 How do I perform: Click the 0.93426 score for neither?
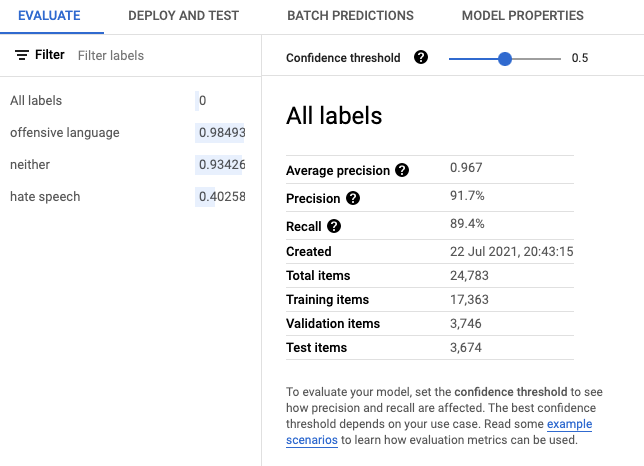tap(221, 165)
